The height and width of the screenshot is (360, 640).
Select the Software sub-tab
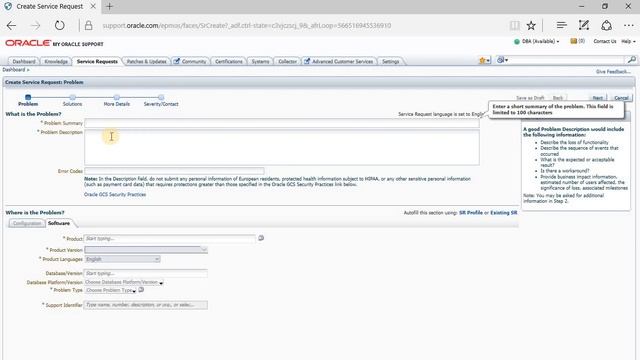pyautogui.click(x=59, y=223)
